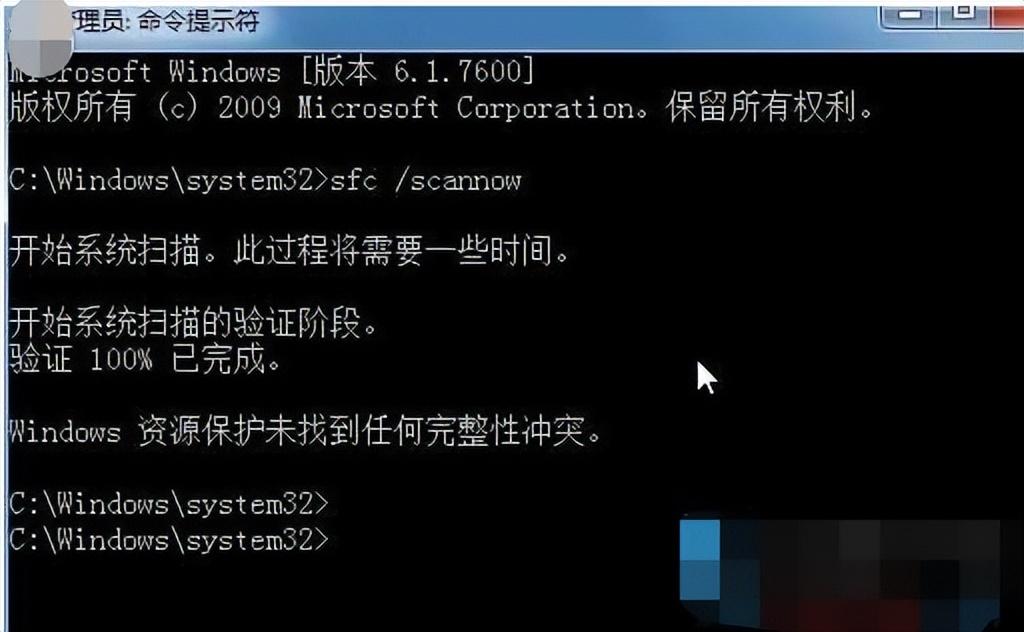Click the typed command sfc /scannow
1024x632 pixels.
426,180
